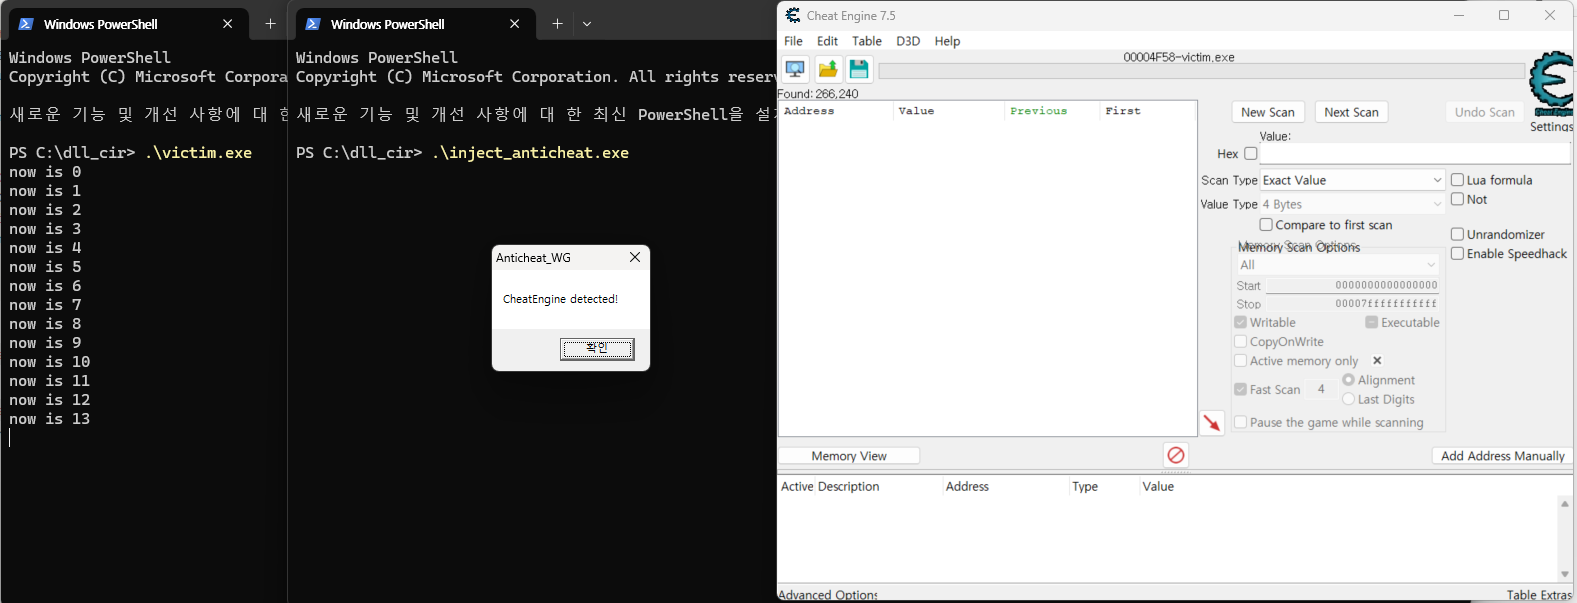Image resolution: width=1577 pixels, height=603 pixels.
Task: Open Advanced Options
Action: [828, 595]
